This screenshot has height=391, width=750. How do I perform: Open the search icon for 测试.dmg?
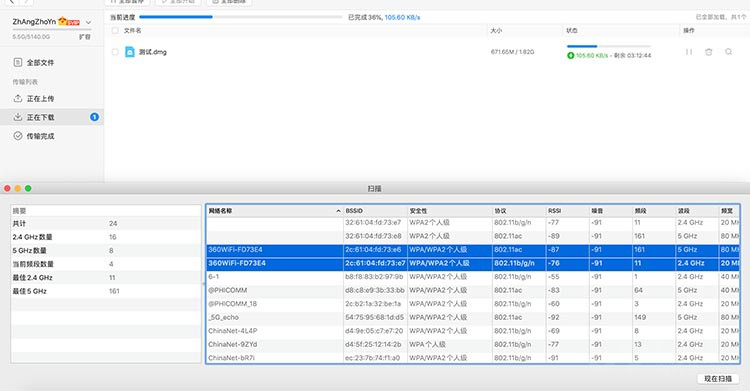click(728, 52)
